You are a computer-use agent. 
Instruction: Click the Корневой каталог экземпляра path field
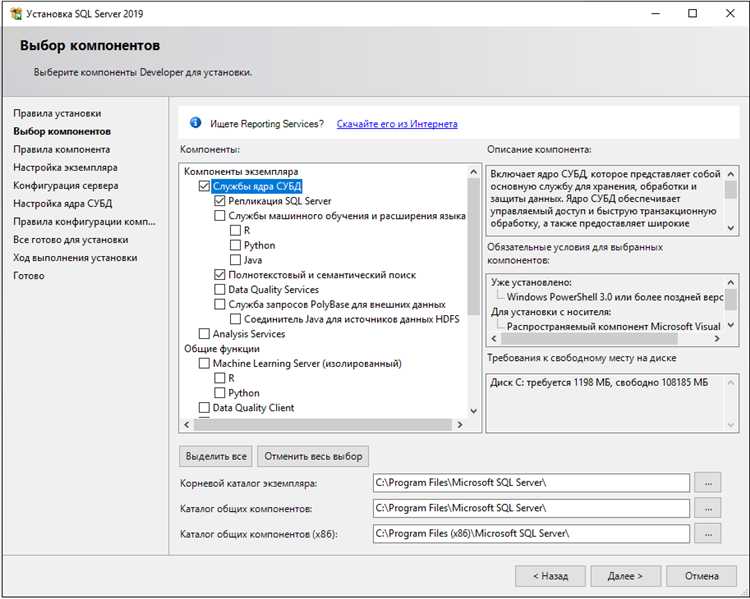(531, 483)
